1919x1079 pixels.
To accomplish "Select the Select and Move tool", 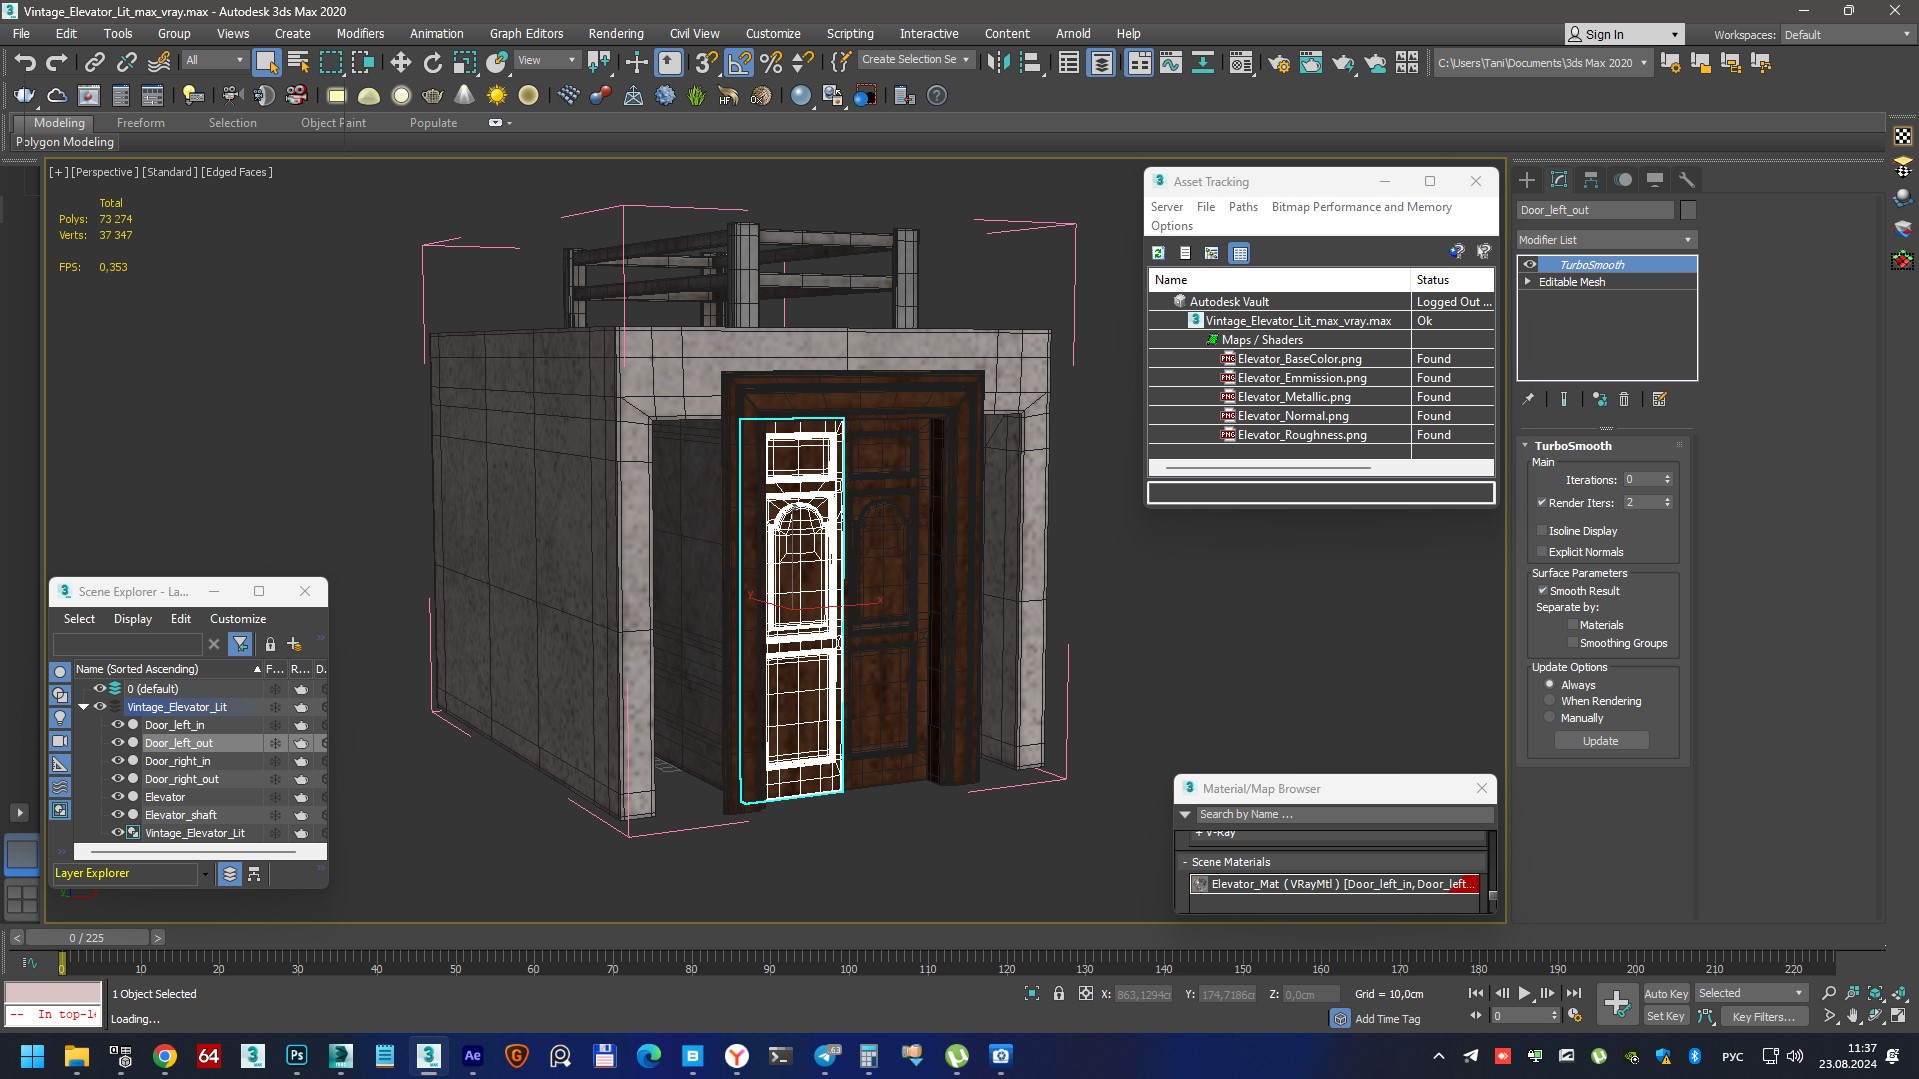I will click(401, 63).
